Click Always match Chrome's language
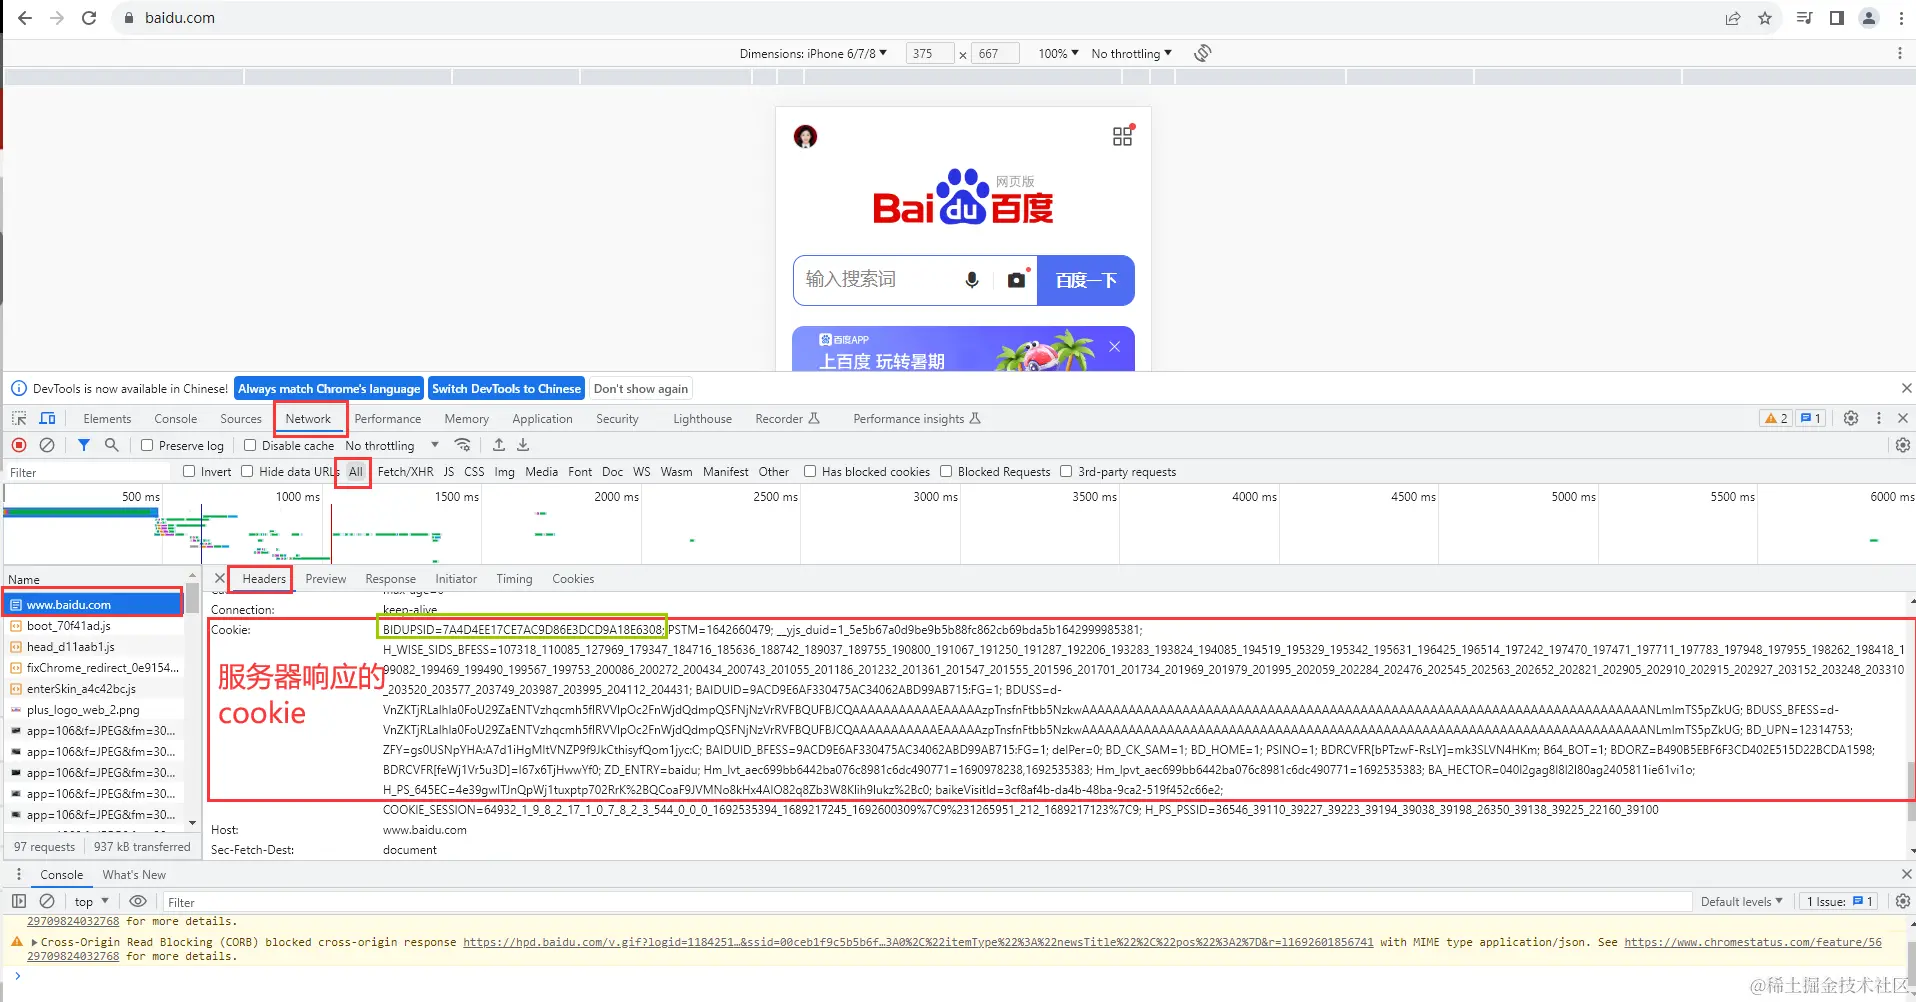This screenshot has width=1916, height=1002. (329, 388)
